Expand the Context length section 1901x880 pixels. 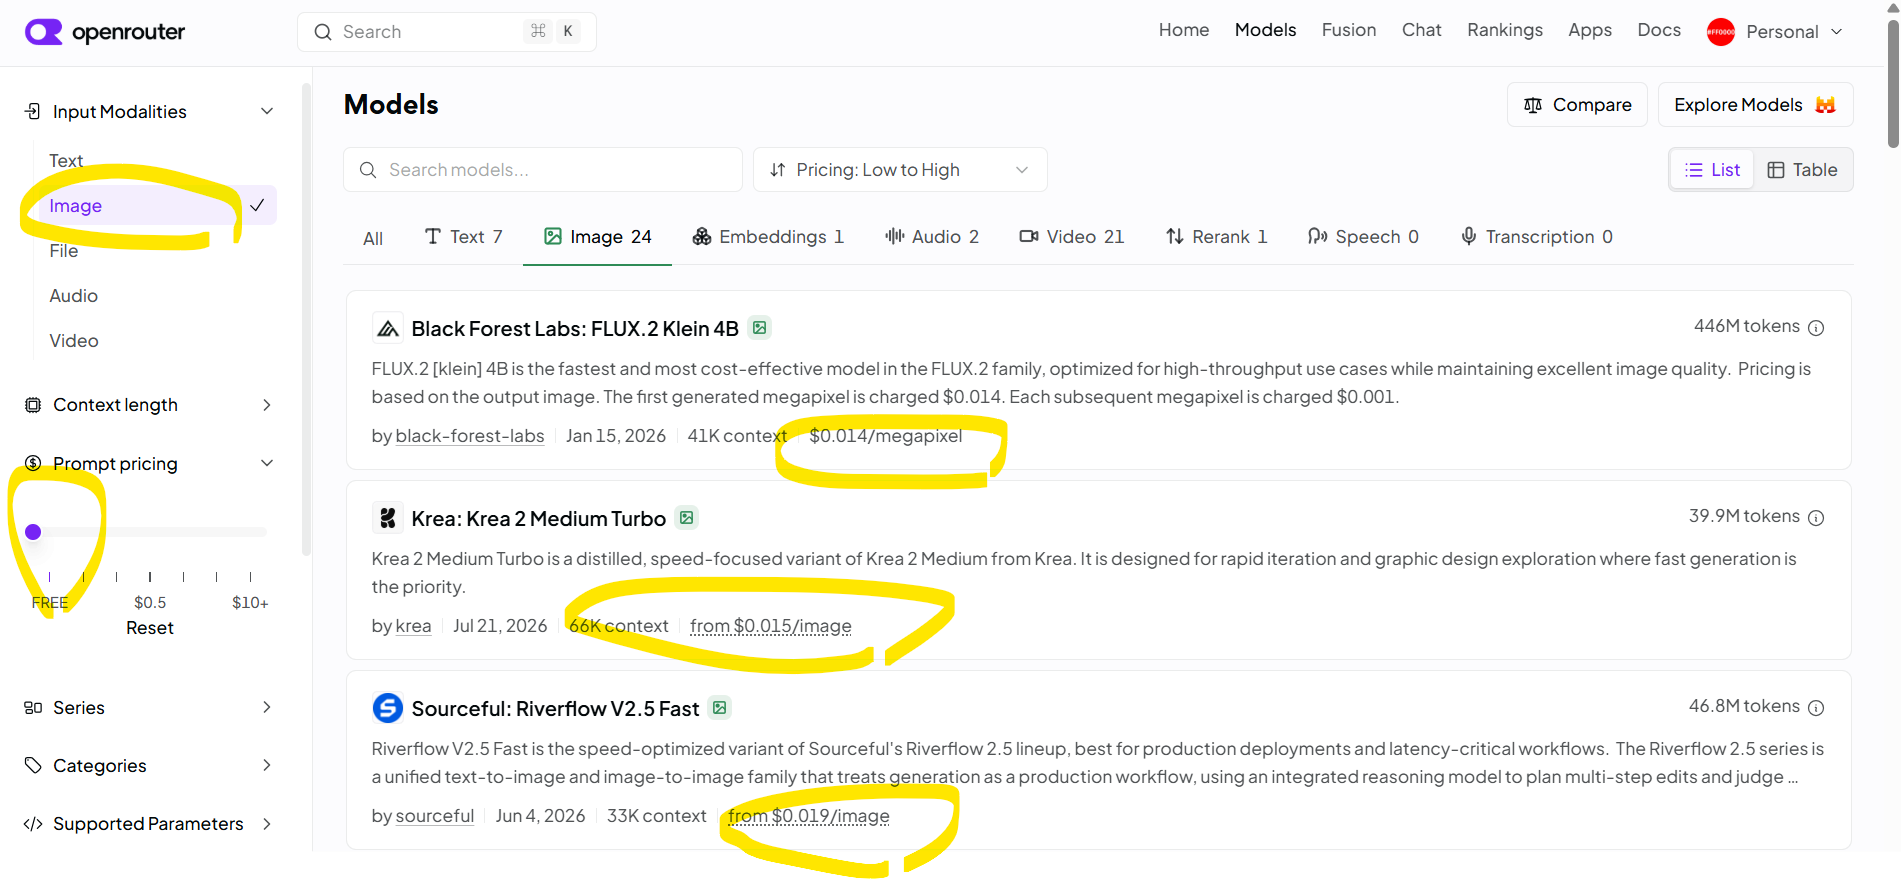(267, 405)
